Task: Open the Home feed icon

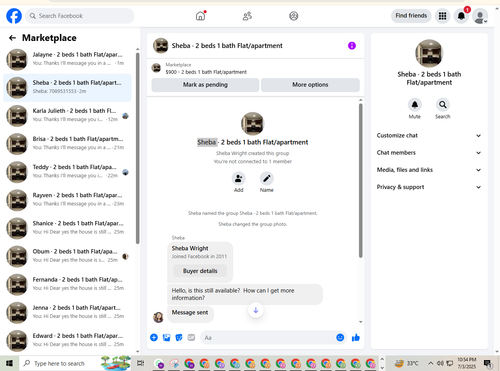Action: click(200, 16)
